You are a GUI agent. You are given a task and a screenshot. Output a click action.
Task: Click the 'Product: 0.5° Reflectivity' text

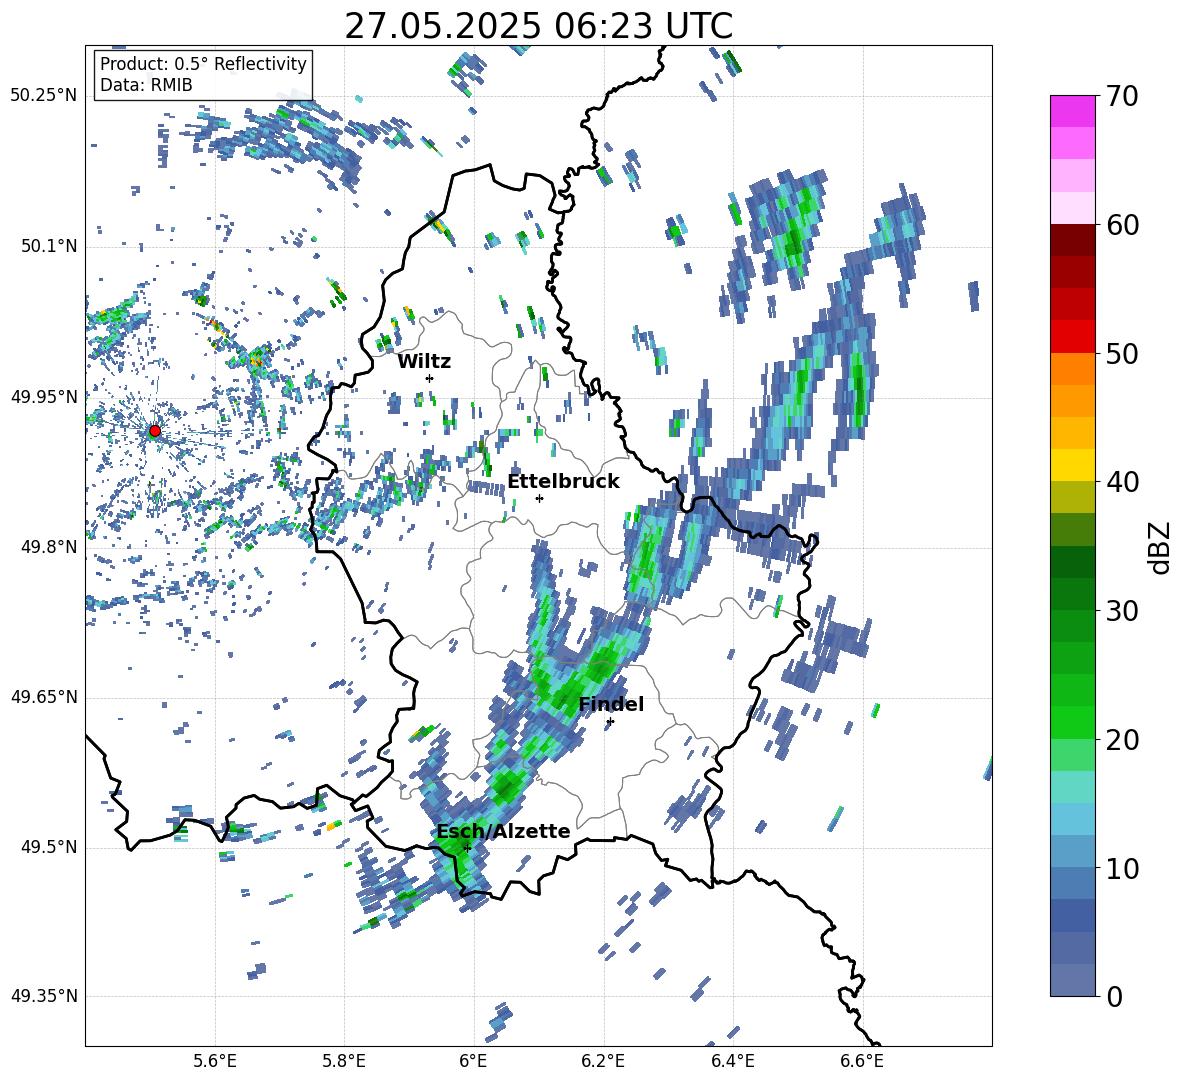tap(203, 64)
